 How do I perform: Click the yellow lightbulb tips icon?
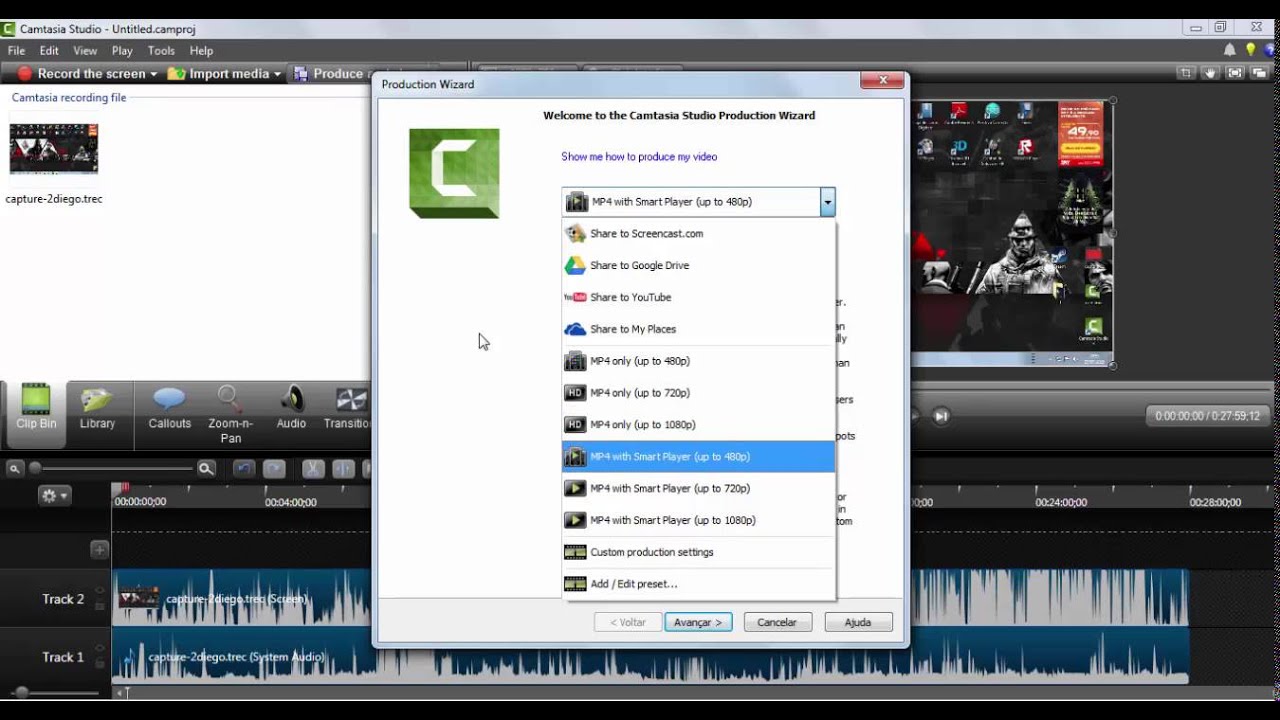tap(1250, 50)
